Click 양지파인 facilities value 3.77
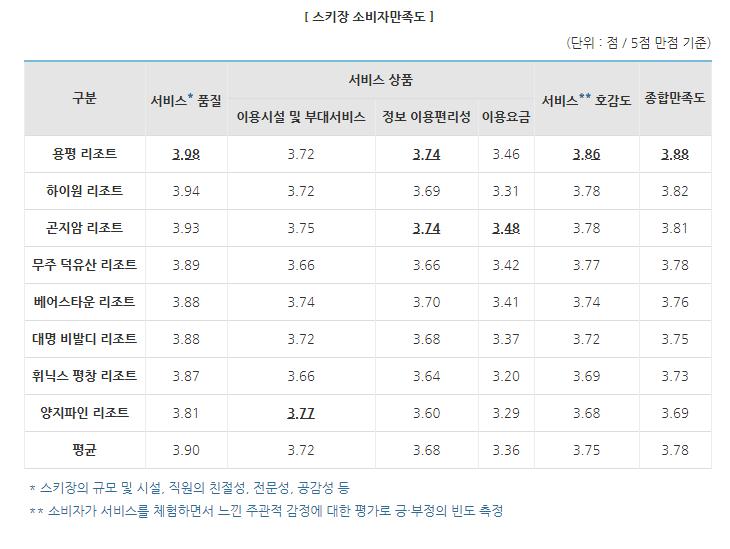This screenshot has height=549, width=730. tap(301, 413)
